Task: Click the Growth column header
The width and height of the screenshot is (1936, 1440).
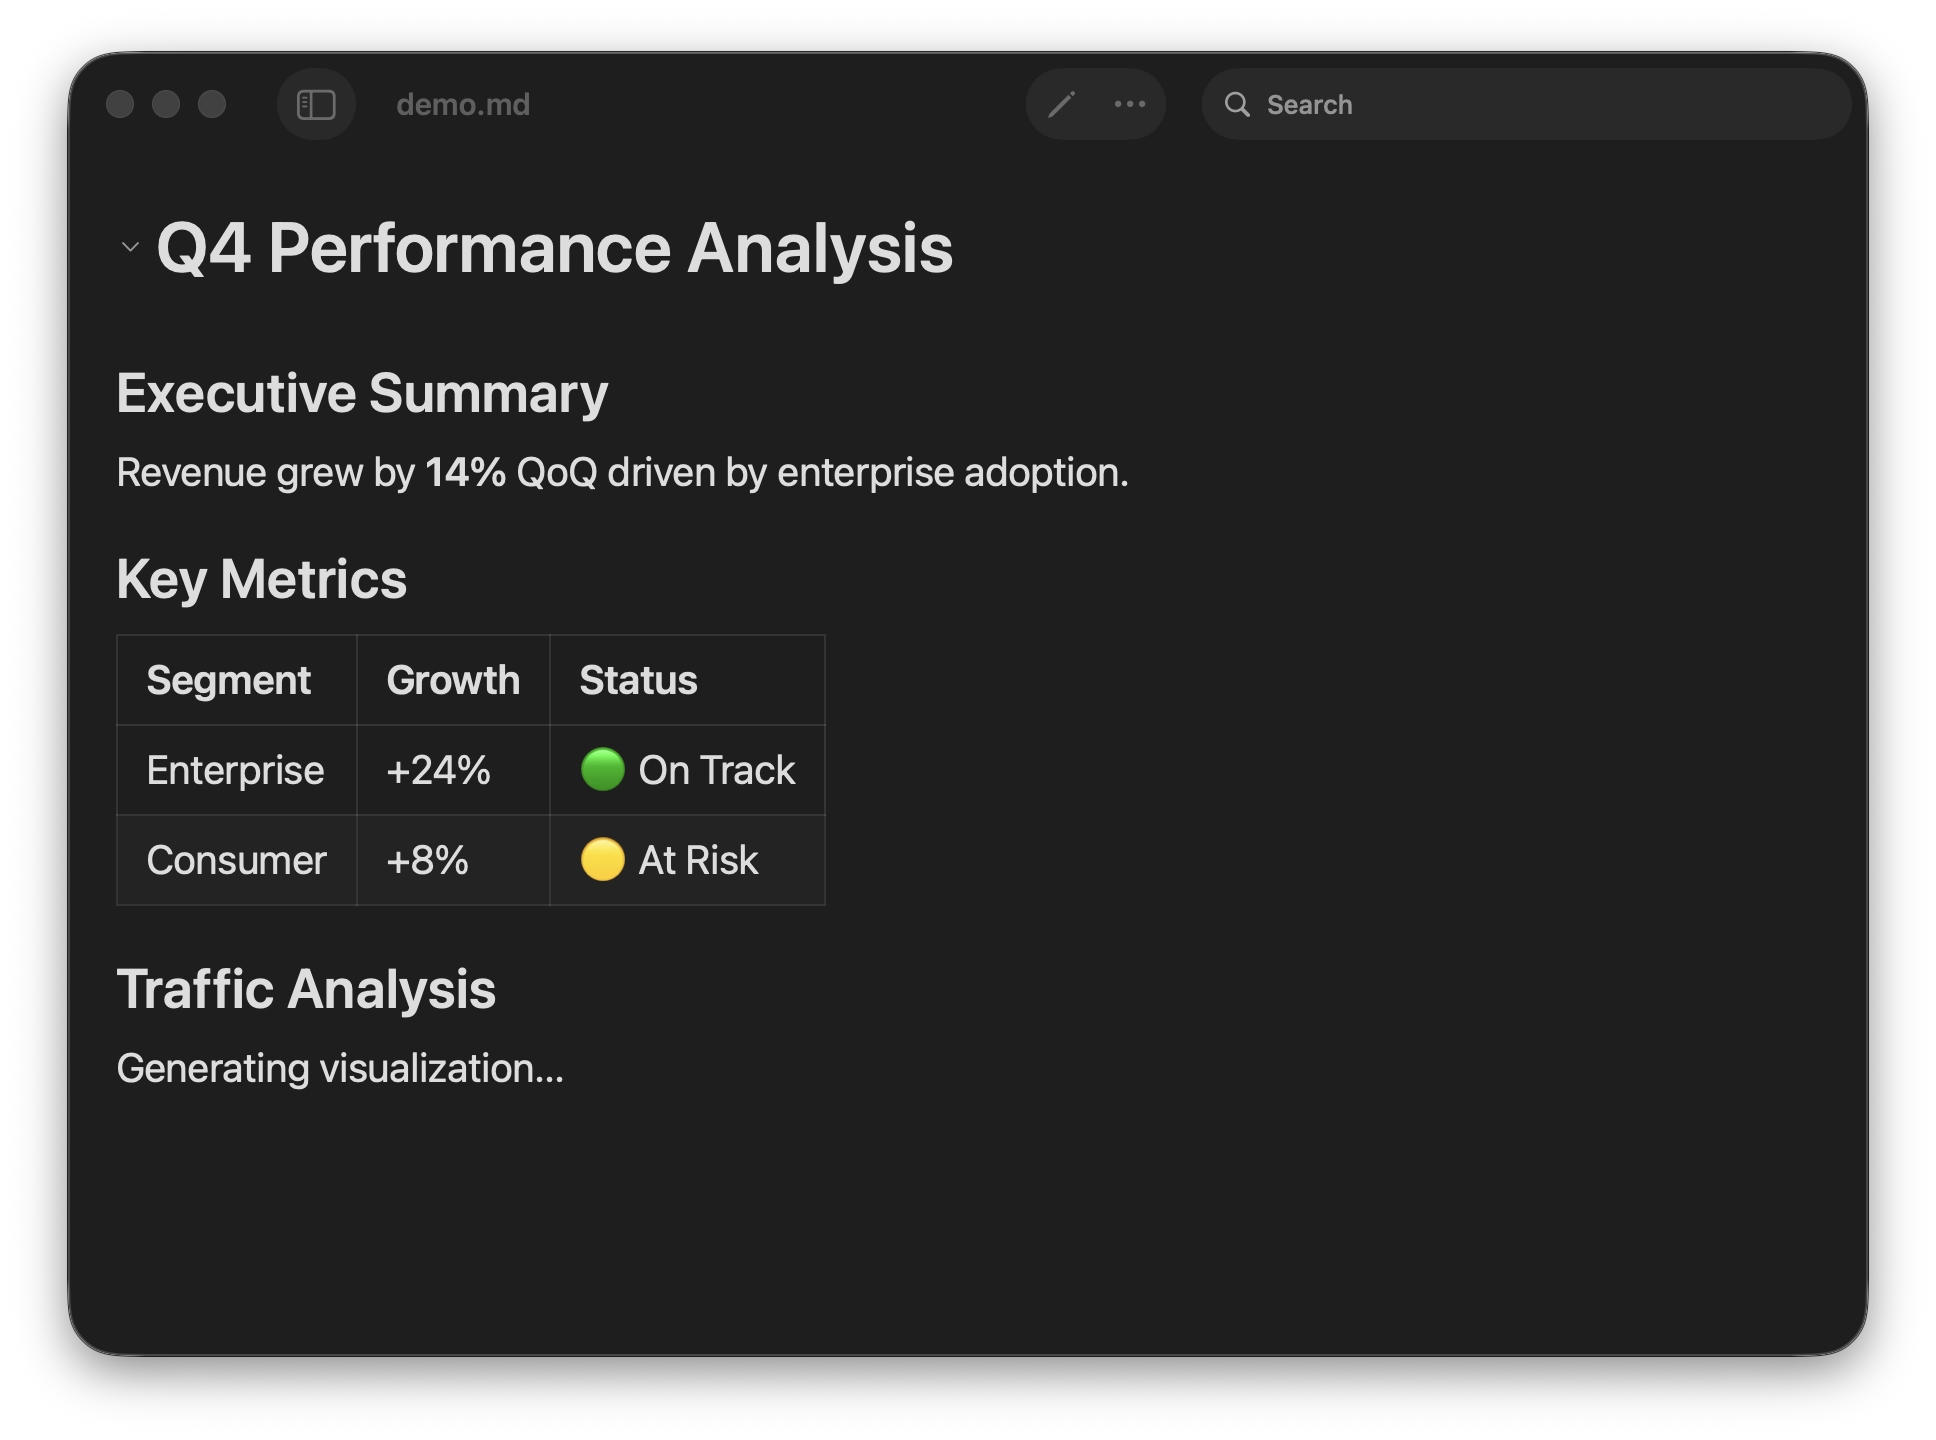Action: pos(453,680)
